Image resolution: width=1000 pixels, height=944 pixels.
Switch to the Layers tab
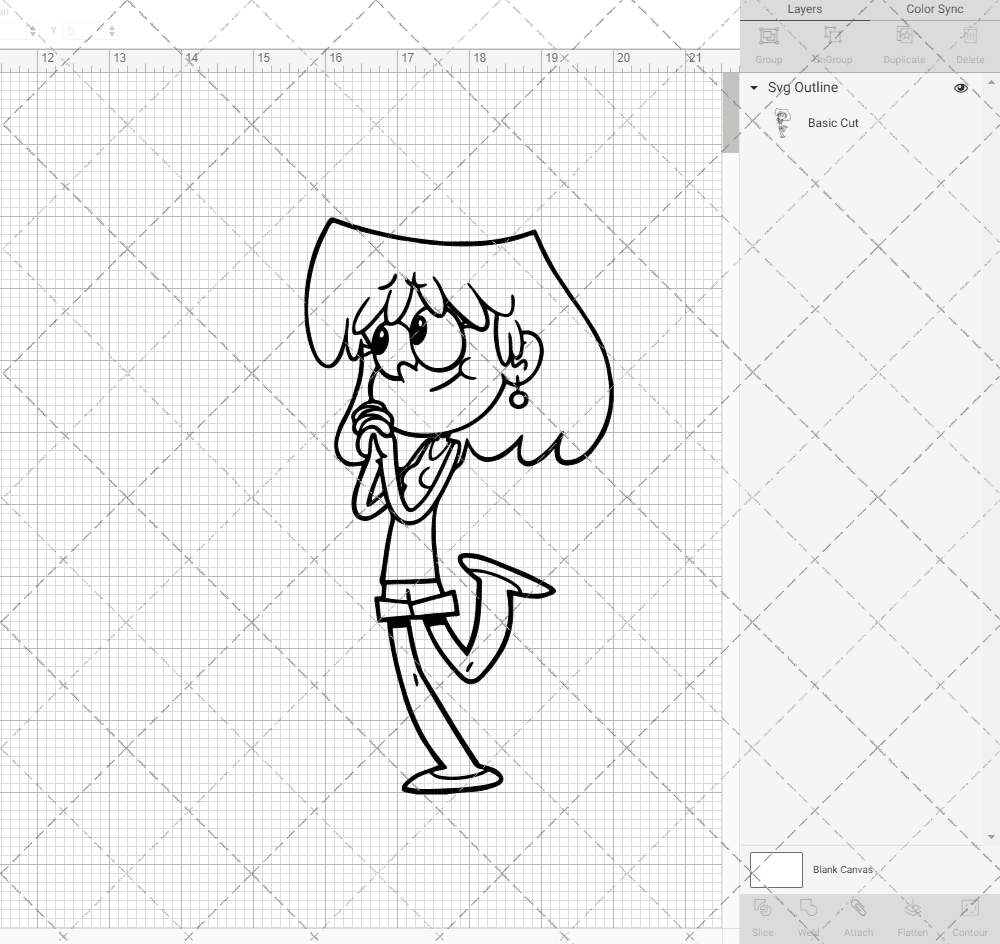click(804, 9)
